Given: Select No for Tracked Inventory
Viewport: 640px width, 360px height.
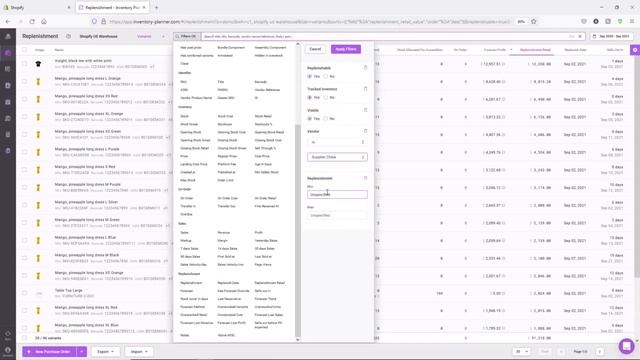Looking at the screenshot, I should (x=326, y=98).
